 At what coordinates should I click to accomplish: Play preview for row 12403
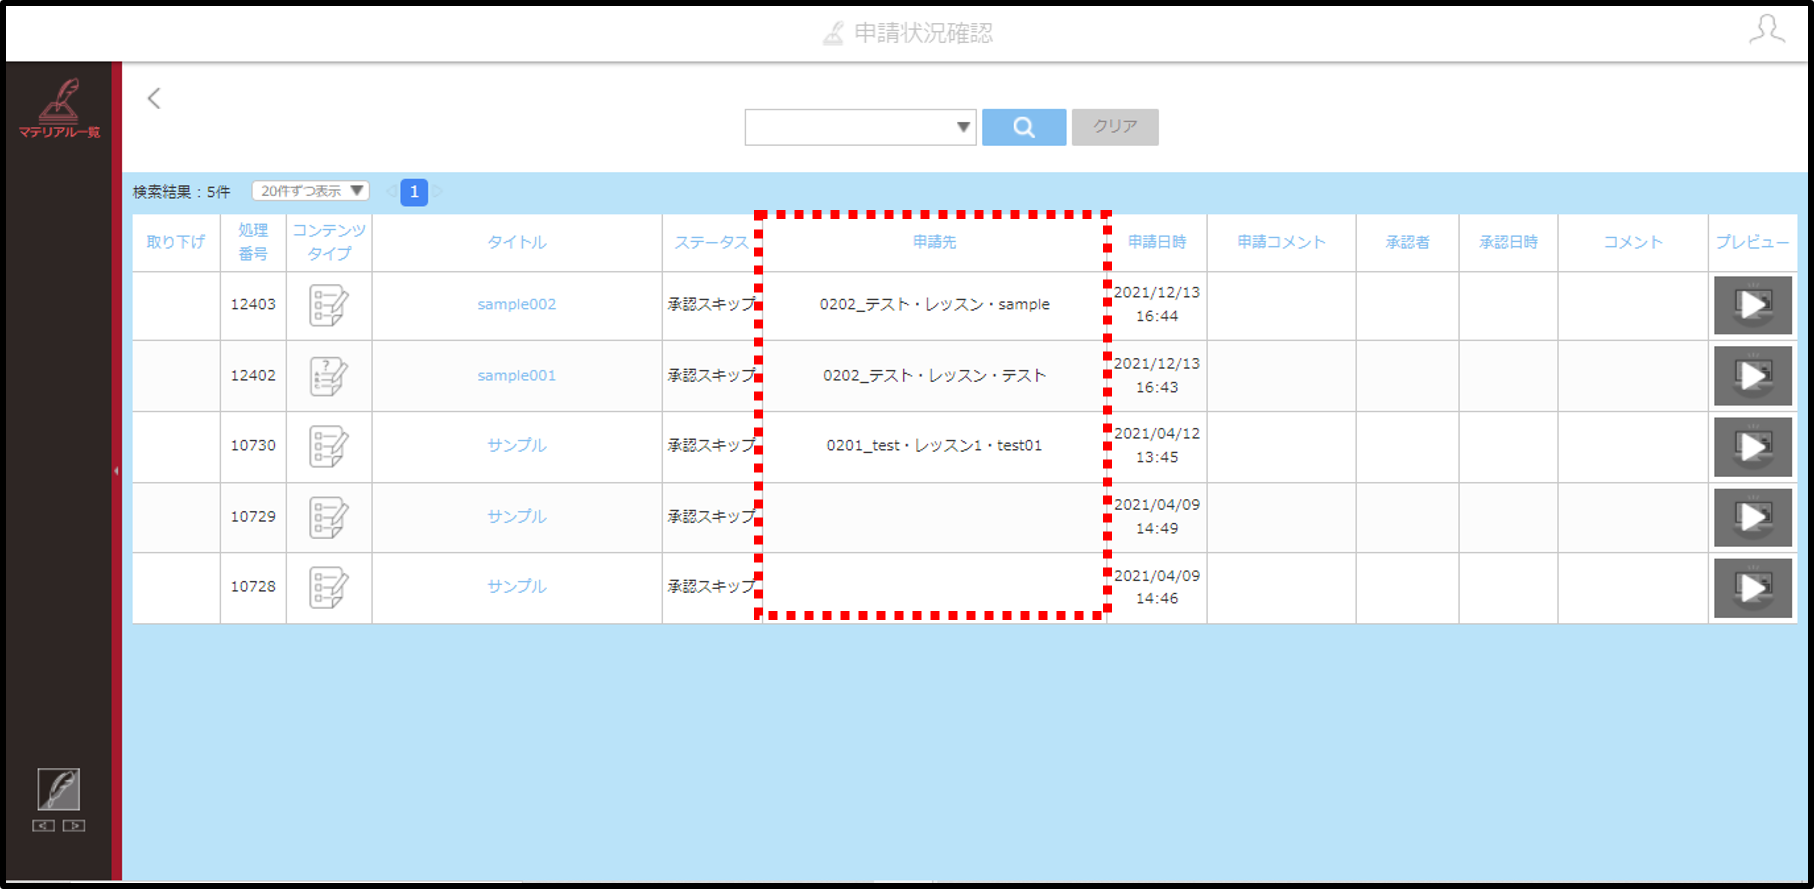[x=1752, y=305]
